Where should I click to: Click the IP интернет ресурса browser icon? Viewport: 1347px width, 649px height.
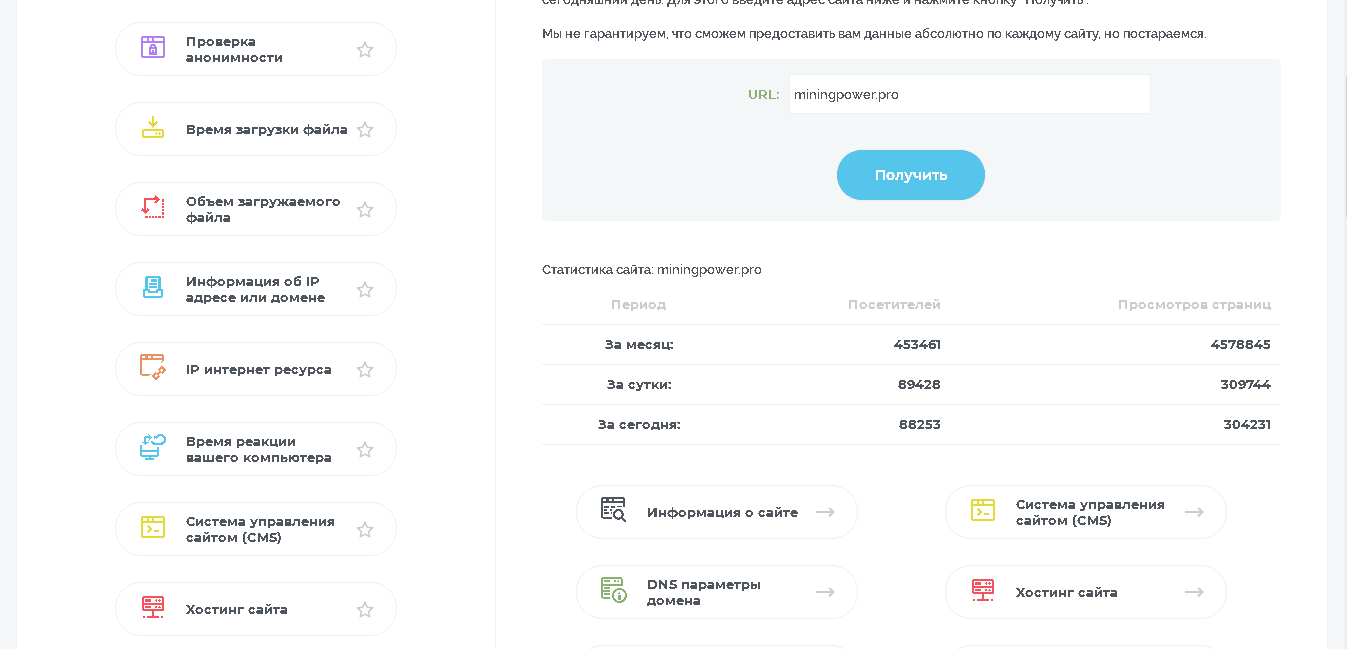point(152,368)
